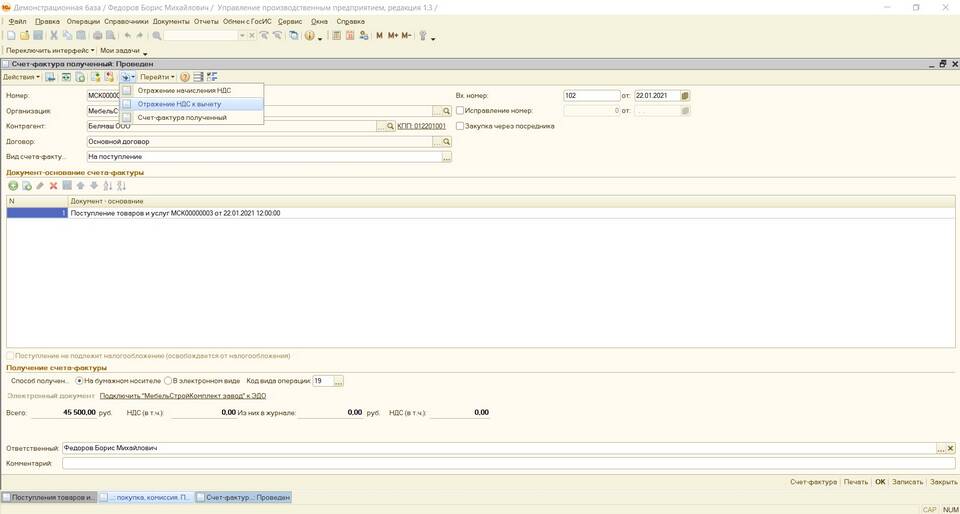
Task: Open the 'Действия' dropdown menu
Action: (x=21, y=77)
